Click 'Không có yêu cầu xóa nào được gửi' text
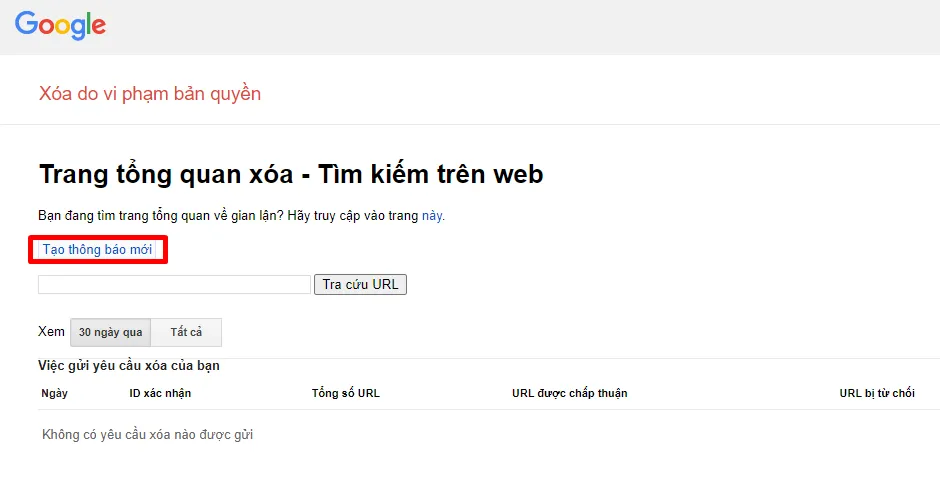The image size is (940, 490). tap(147, 435)
